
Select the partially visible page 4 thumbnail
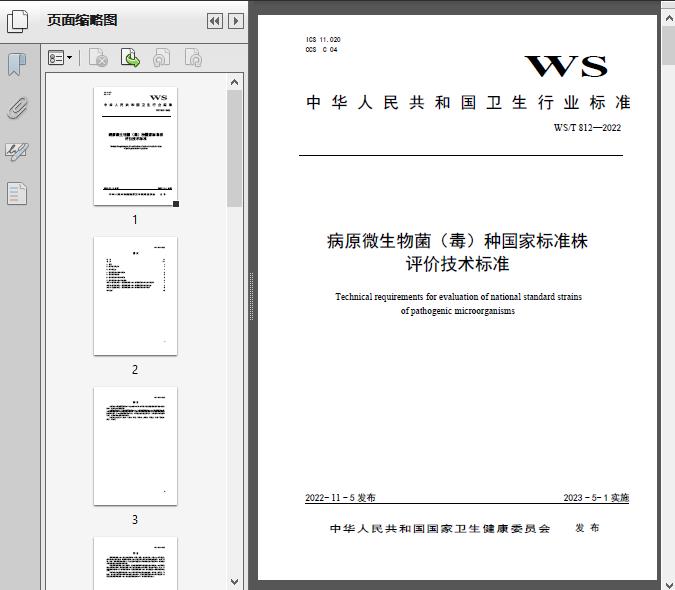[x=135, y=563]
